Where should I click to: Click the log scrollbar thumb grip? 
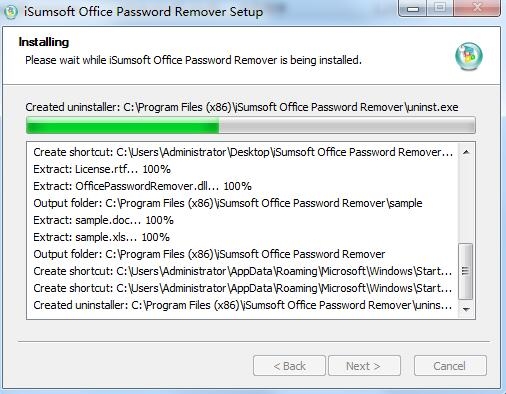pyautogui.click(x=465, y=271)
